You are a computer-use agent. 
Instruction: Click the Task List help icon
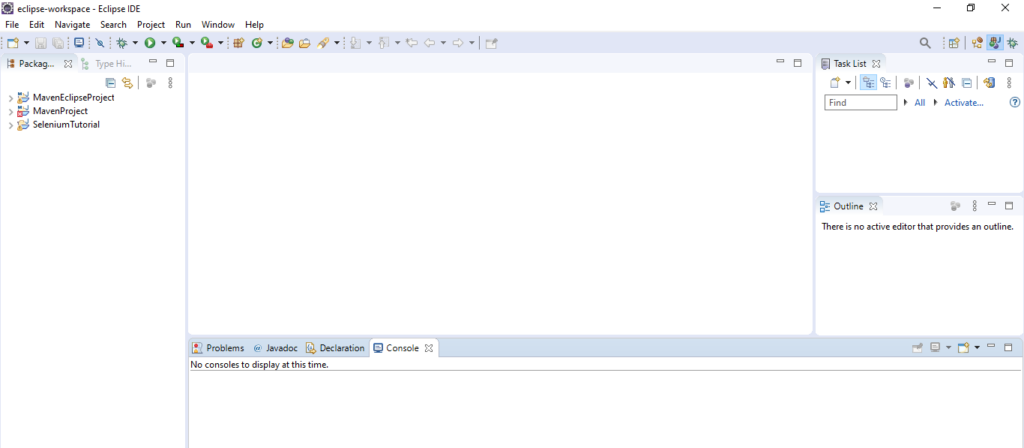[1014, 103]
